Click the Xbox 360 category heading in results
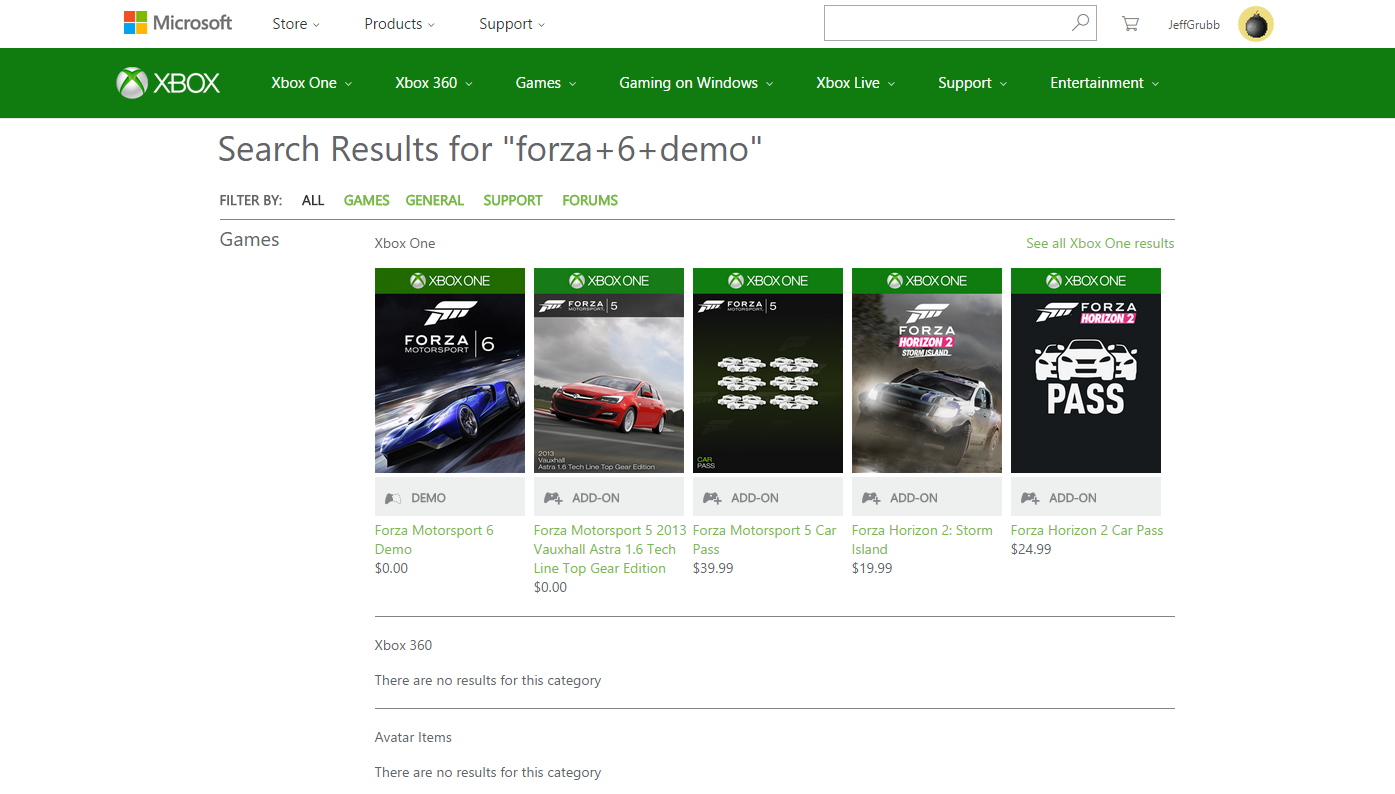The image size is (1395, 794). tap(403, 645)
